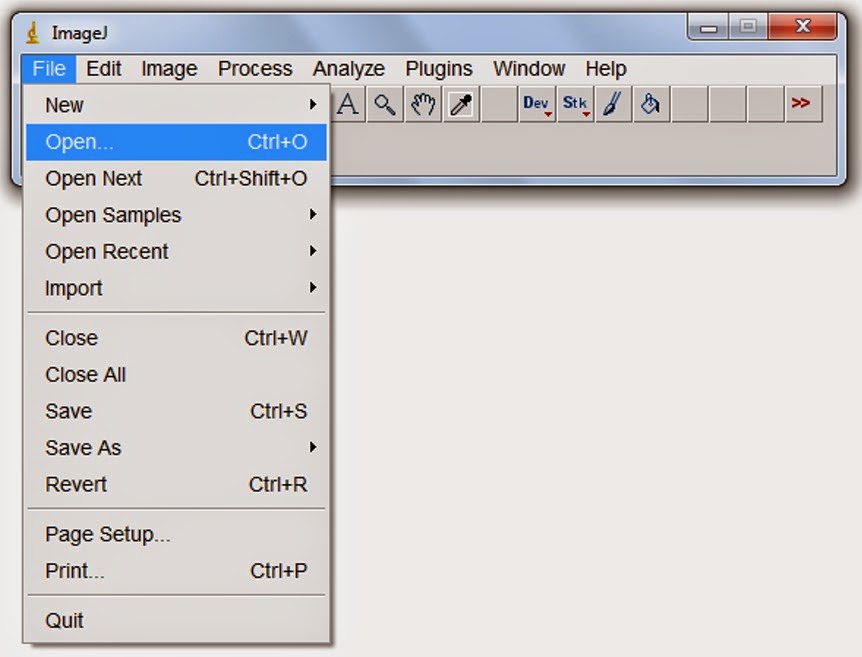
Task: Click the empty toolbar slot left of Dev
Action: coord(499,103)
